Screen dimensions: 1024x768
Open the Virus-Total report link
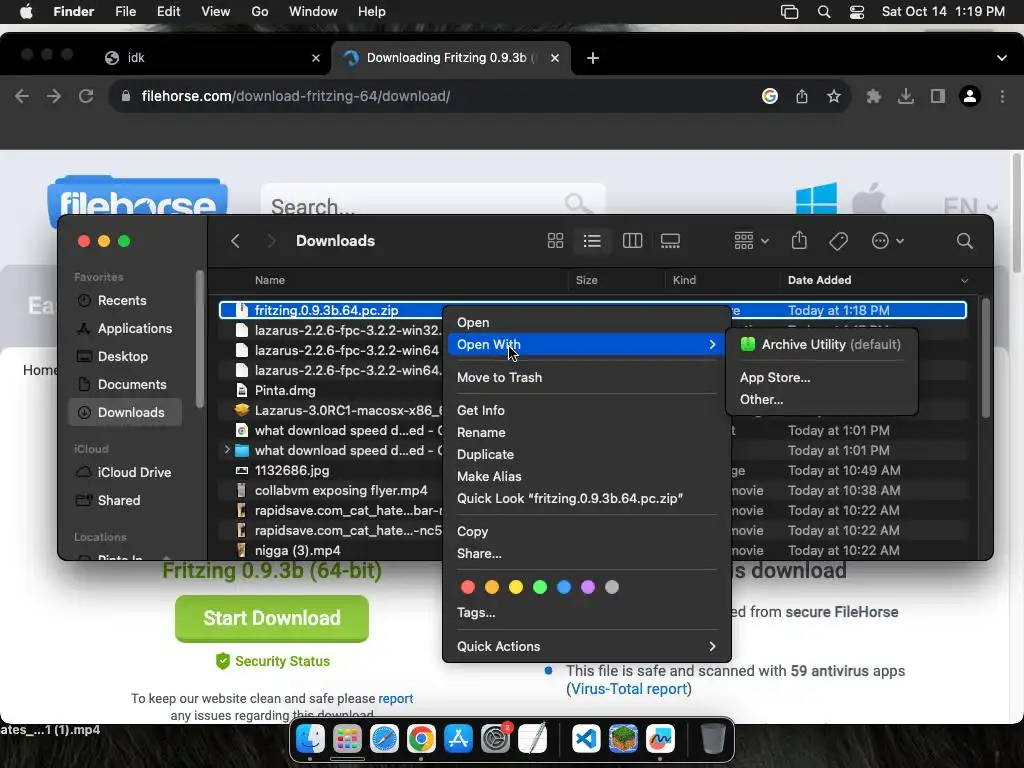(x=628, y=689)
